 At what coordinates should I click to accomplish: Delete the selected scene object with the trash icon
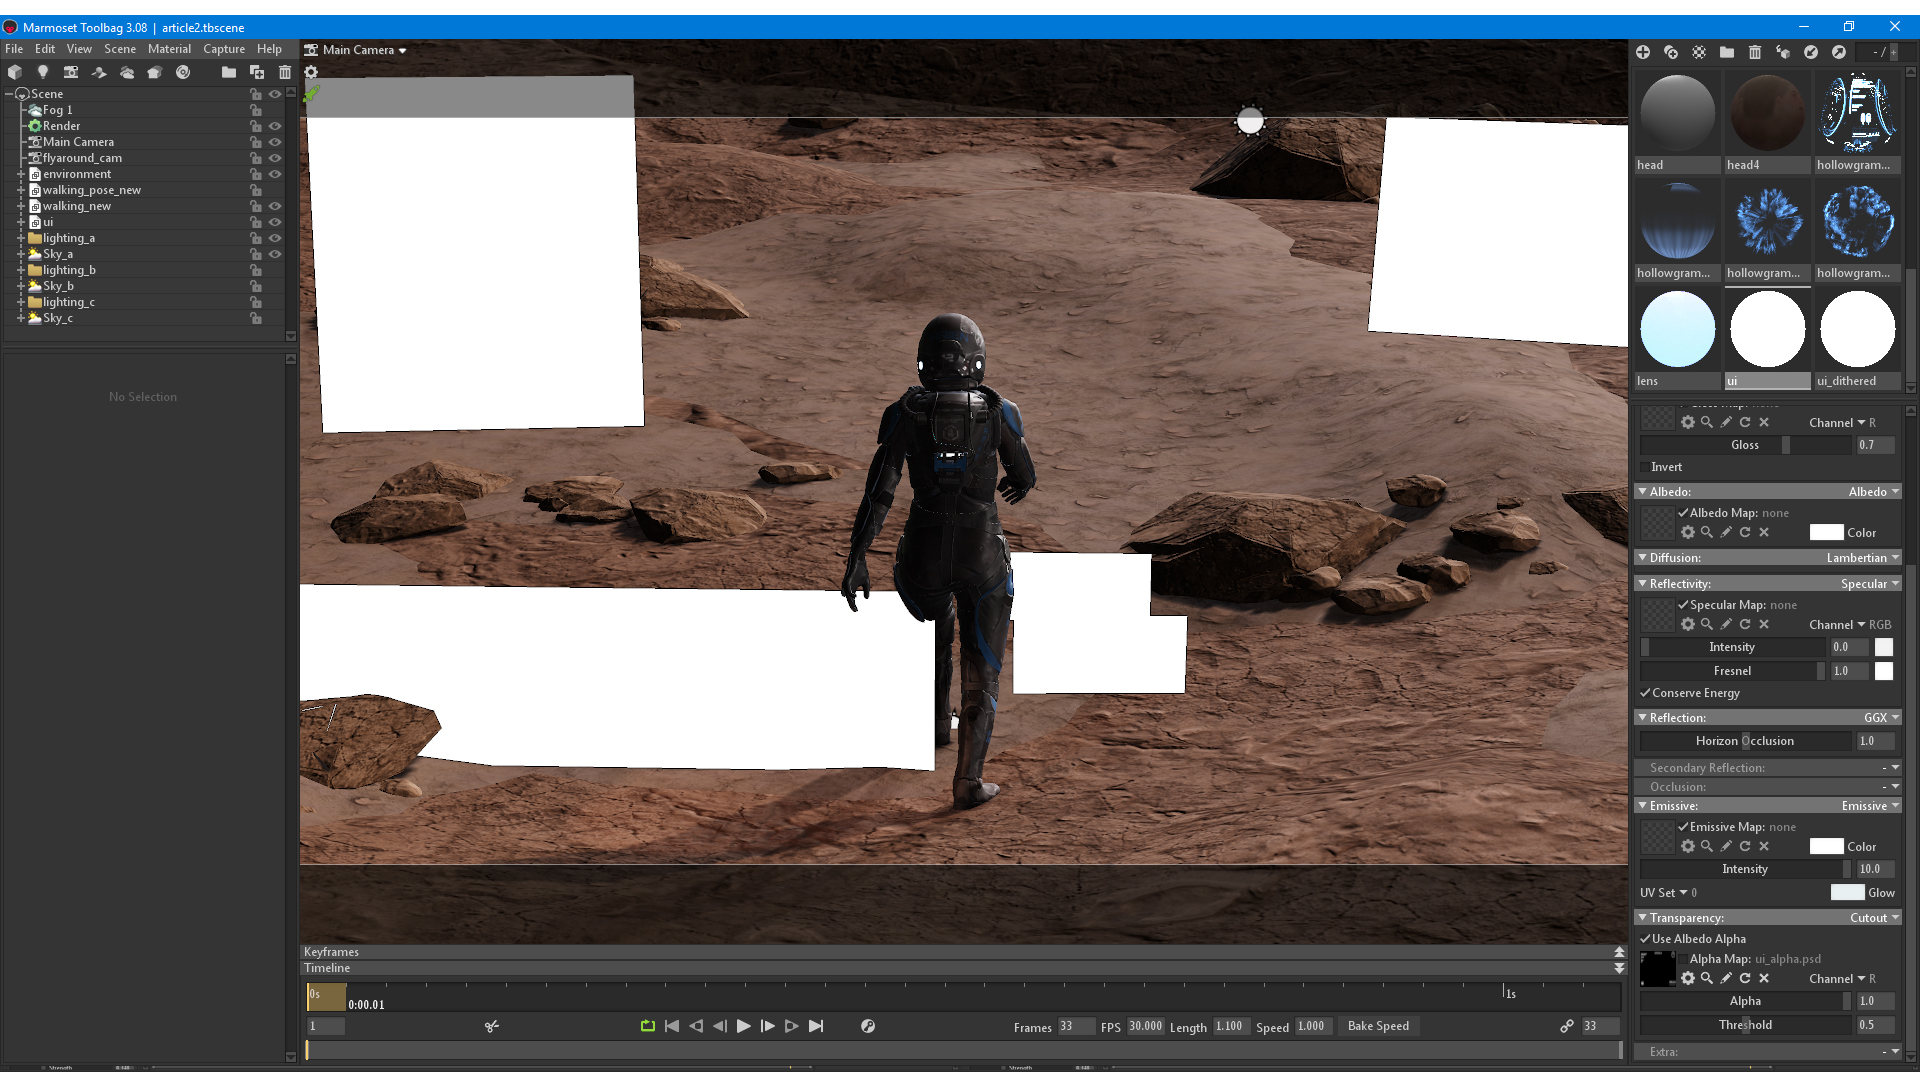pyautogui.click(x=285, y=72)
